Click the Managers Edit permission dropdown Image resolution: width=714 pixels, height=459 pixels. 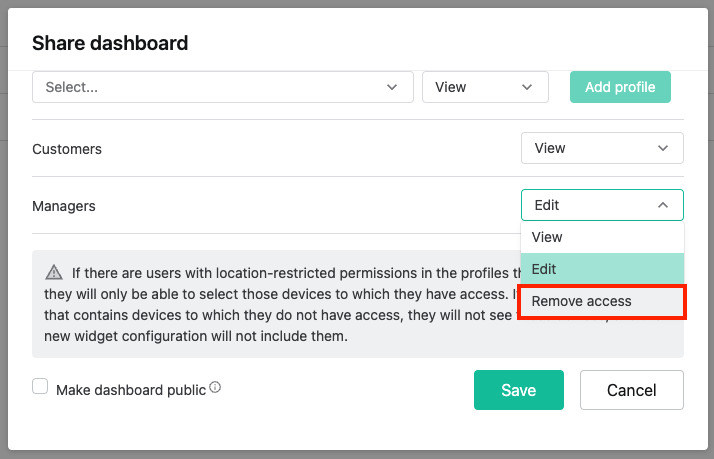click(x=601, y=205)
